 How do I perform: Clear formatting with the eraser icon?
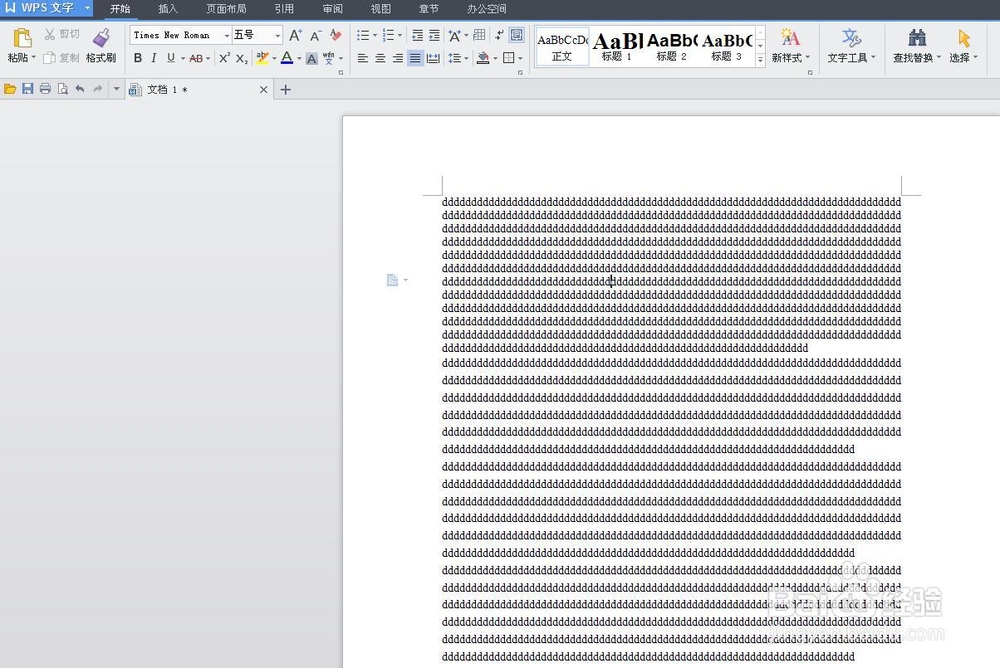335,35
